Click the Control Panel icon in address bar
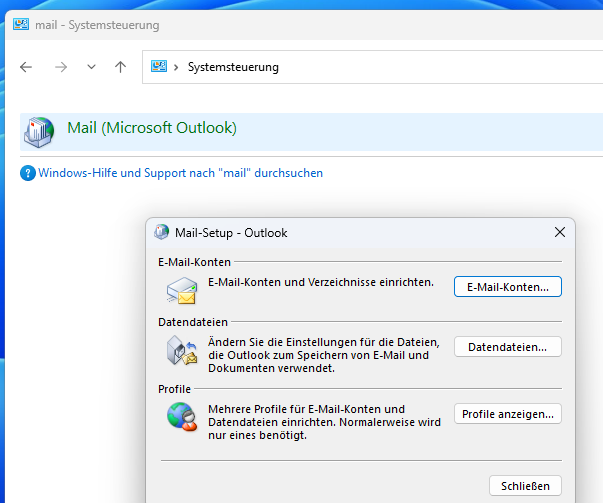The height and width of the screenshot is (503, 603). (159, 66)
